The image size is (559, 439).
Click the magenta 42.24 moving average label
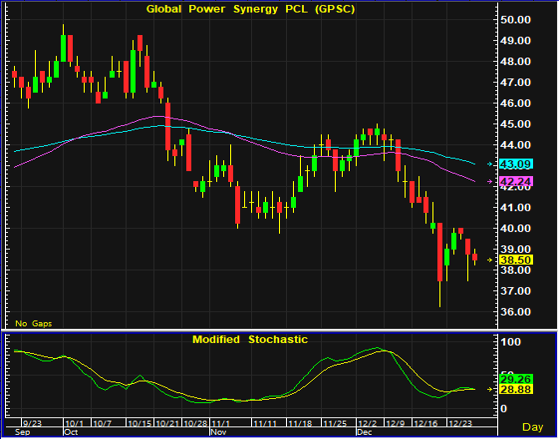pos(516,182)
